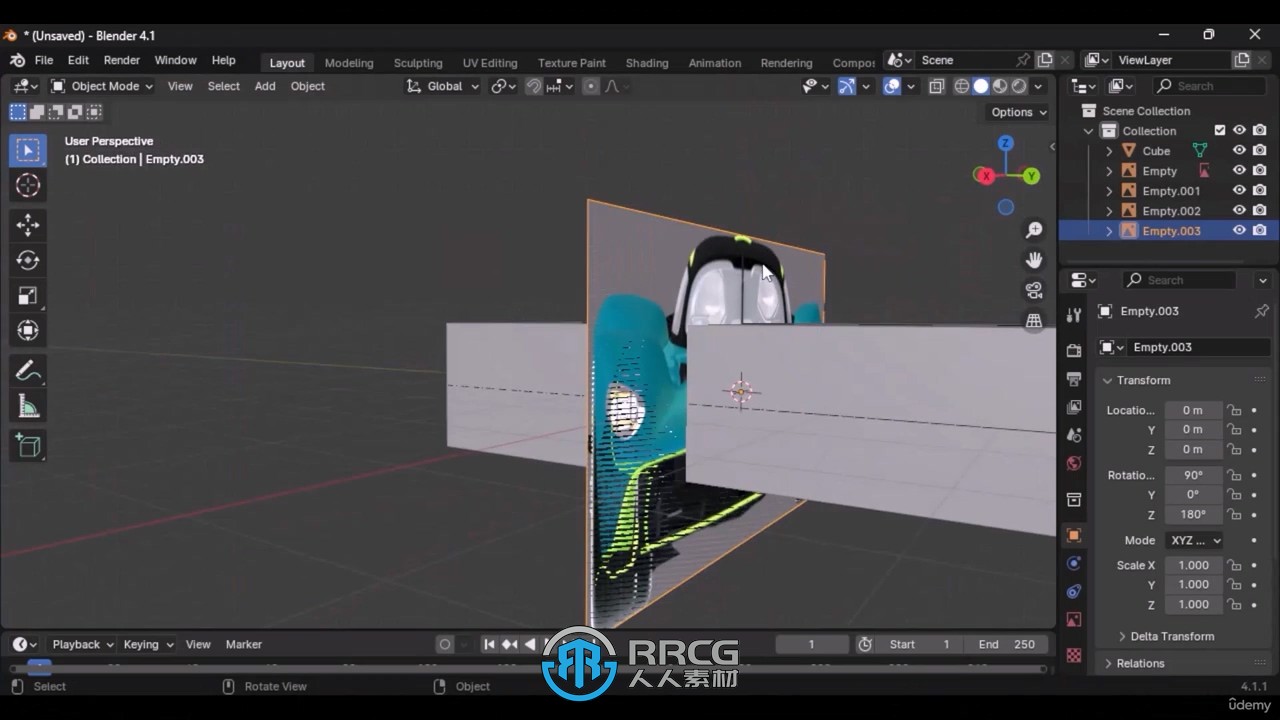Click the Z axis on navigation gizmo
Screen dimensions: 1280x720
pos(1006,143)
